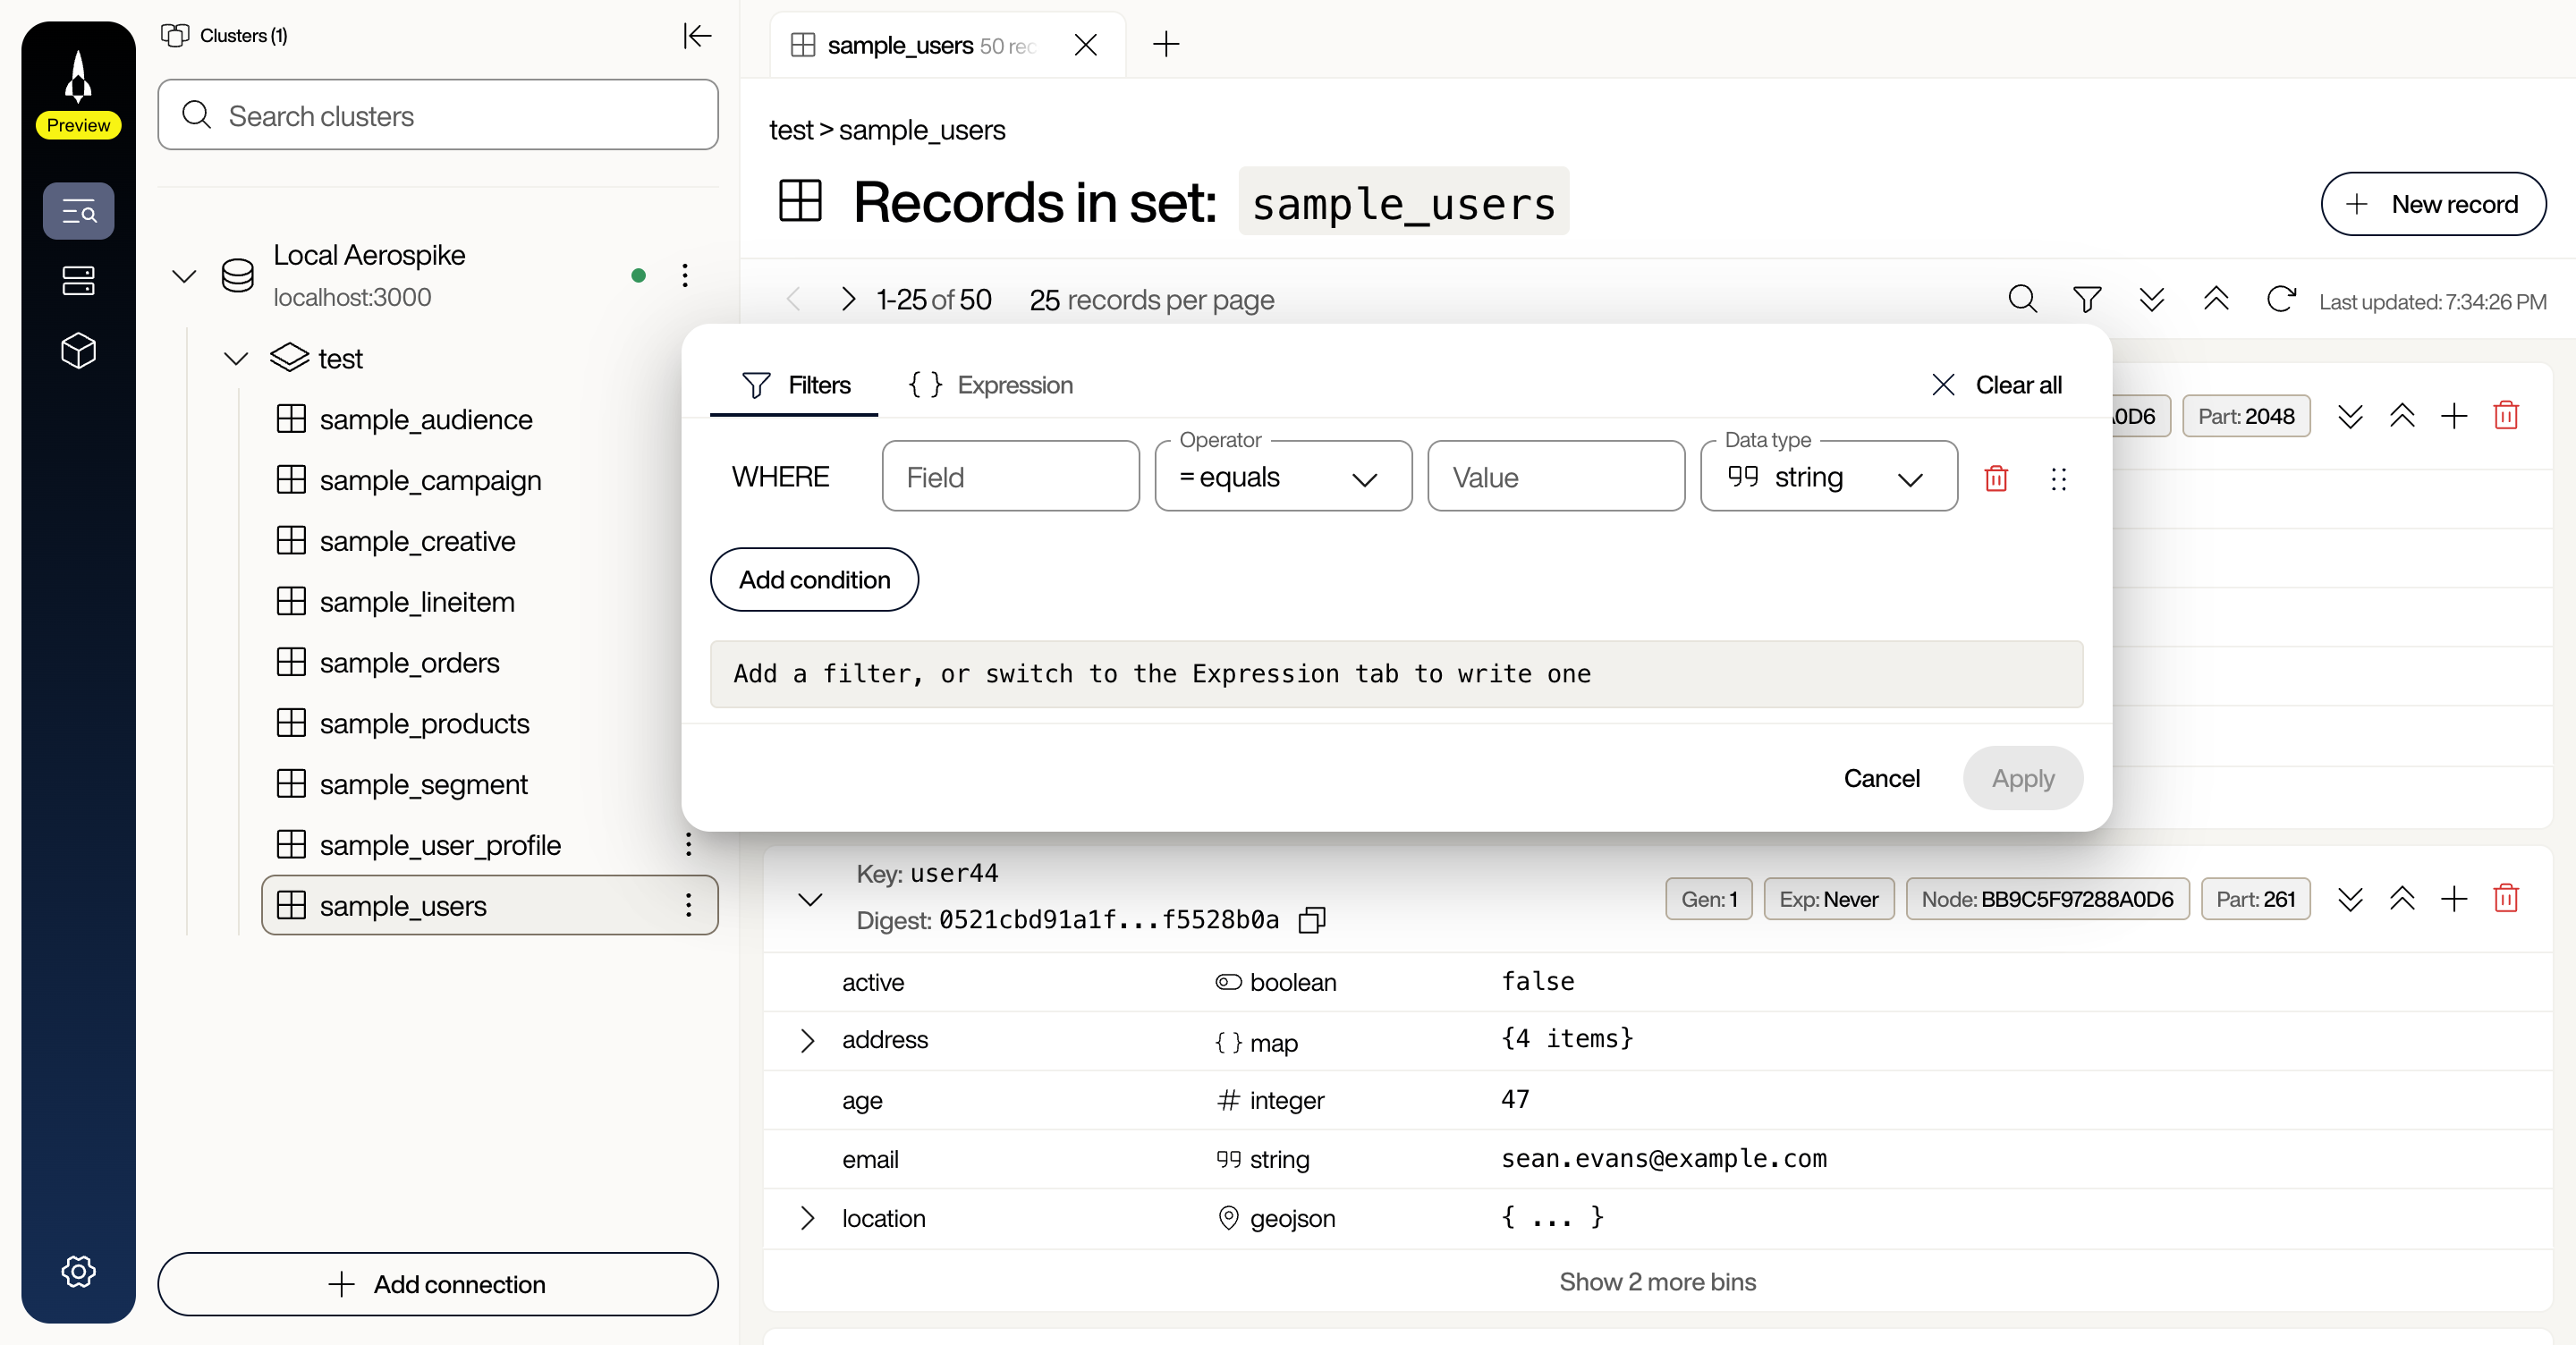Click email value sean.evans@example.com
The image size is (2576, 1345).
click(1663, 1158)
